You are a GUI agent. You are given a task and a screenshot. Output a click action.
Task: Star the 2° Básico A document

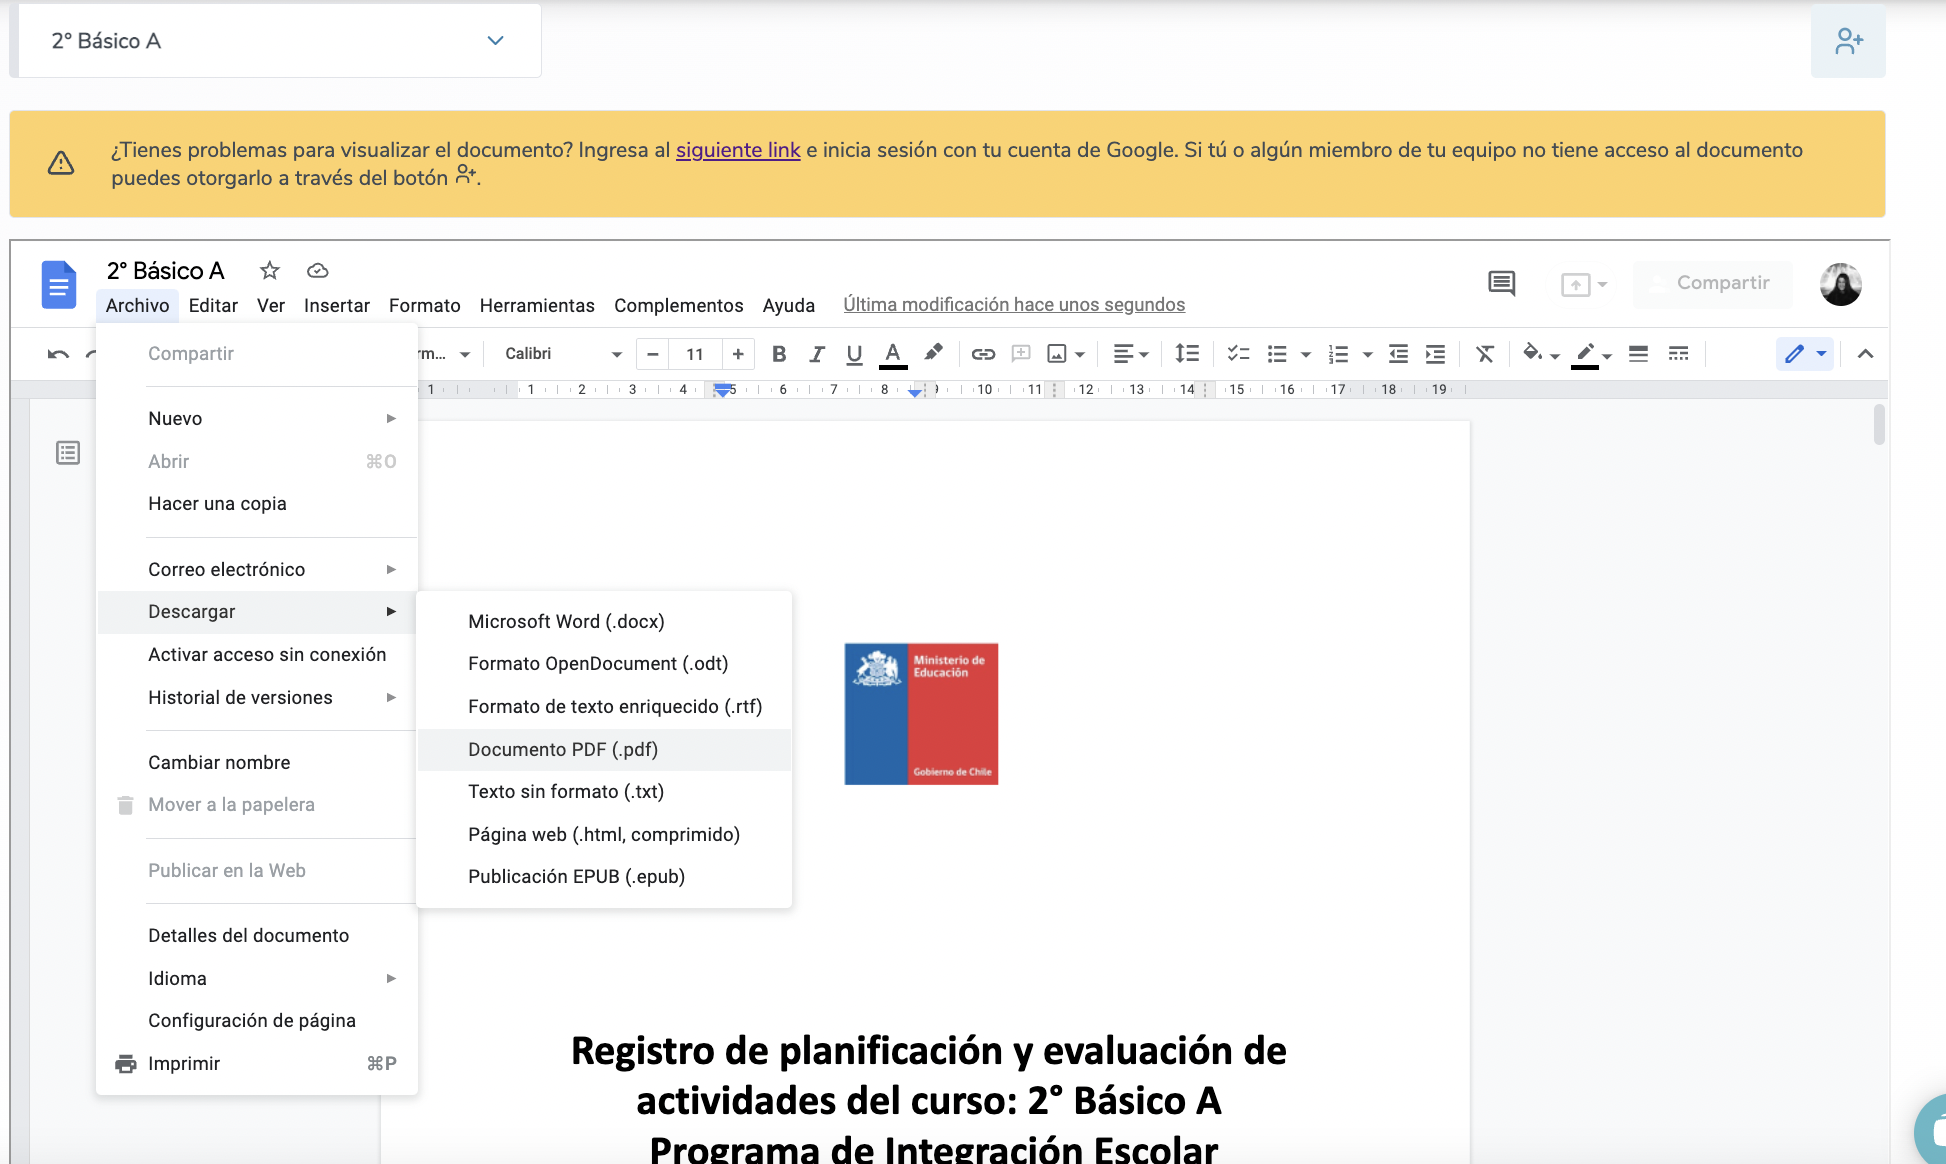tap(269, 271)
